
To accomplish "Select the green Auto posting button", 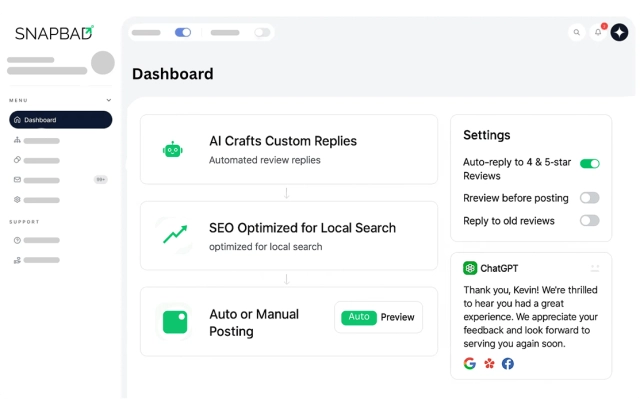I will click(359, 317).
